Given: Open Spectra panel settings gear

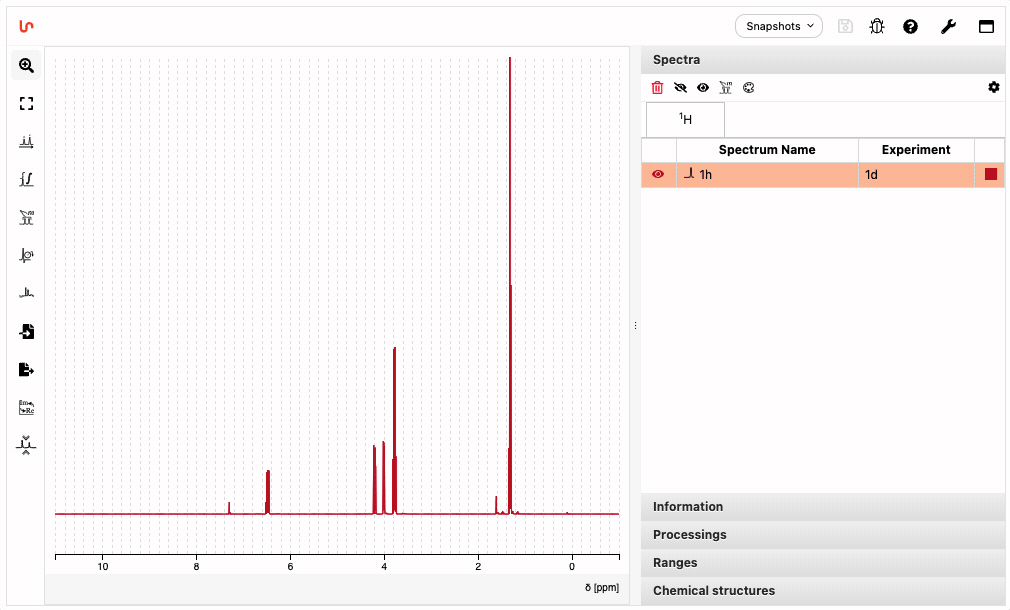Looking at the screenshot, I should [993, 88].
